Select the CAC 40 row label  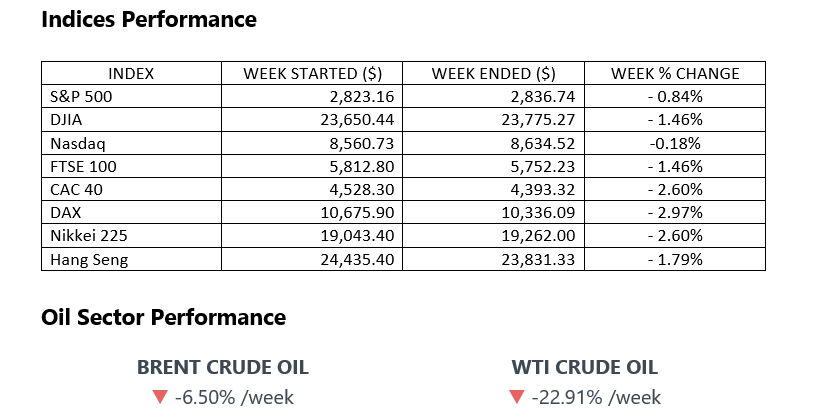click(x=72, y=190)
